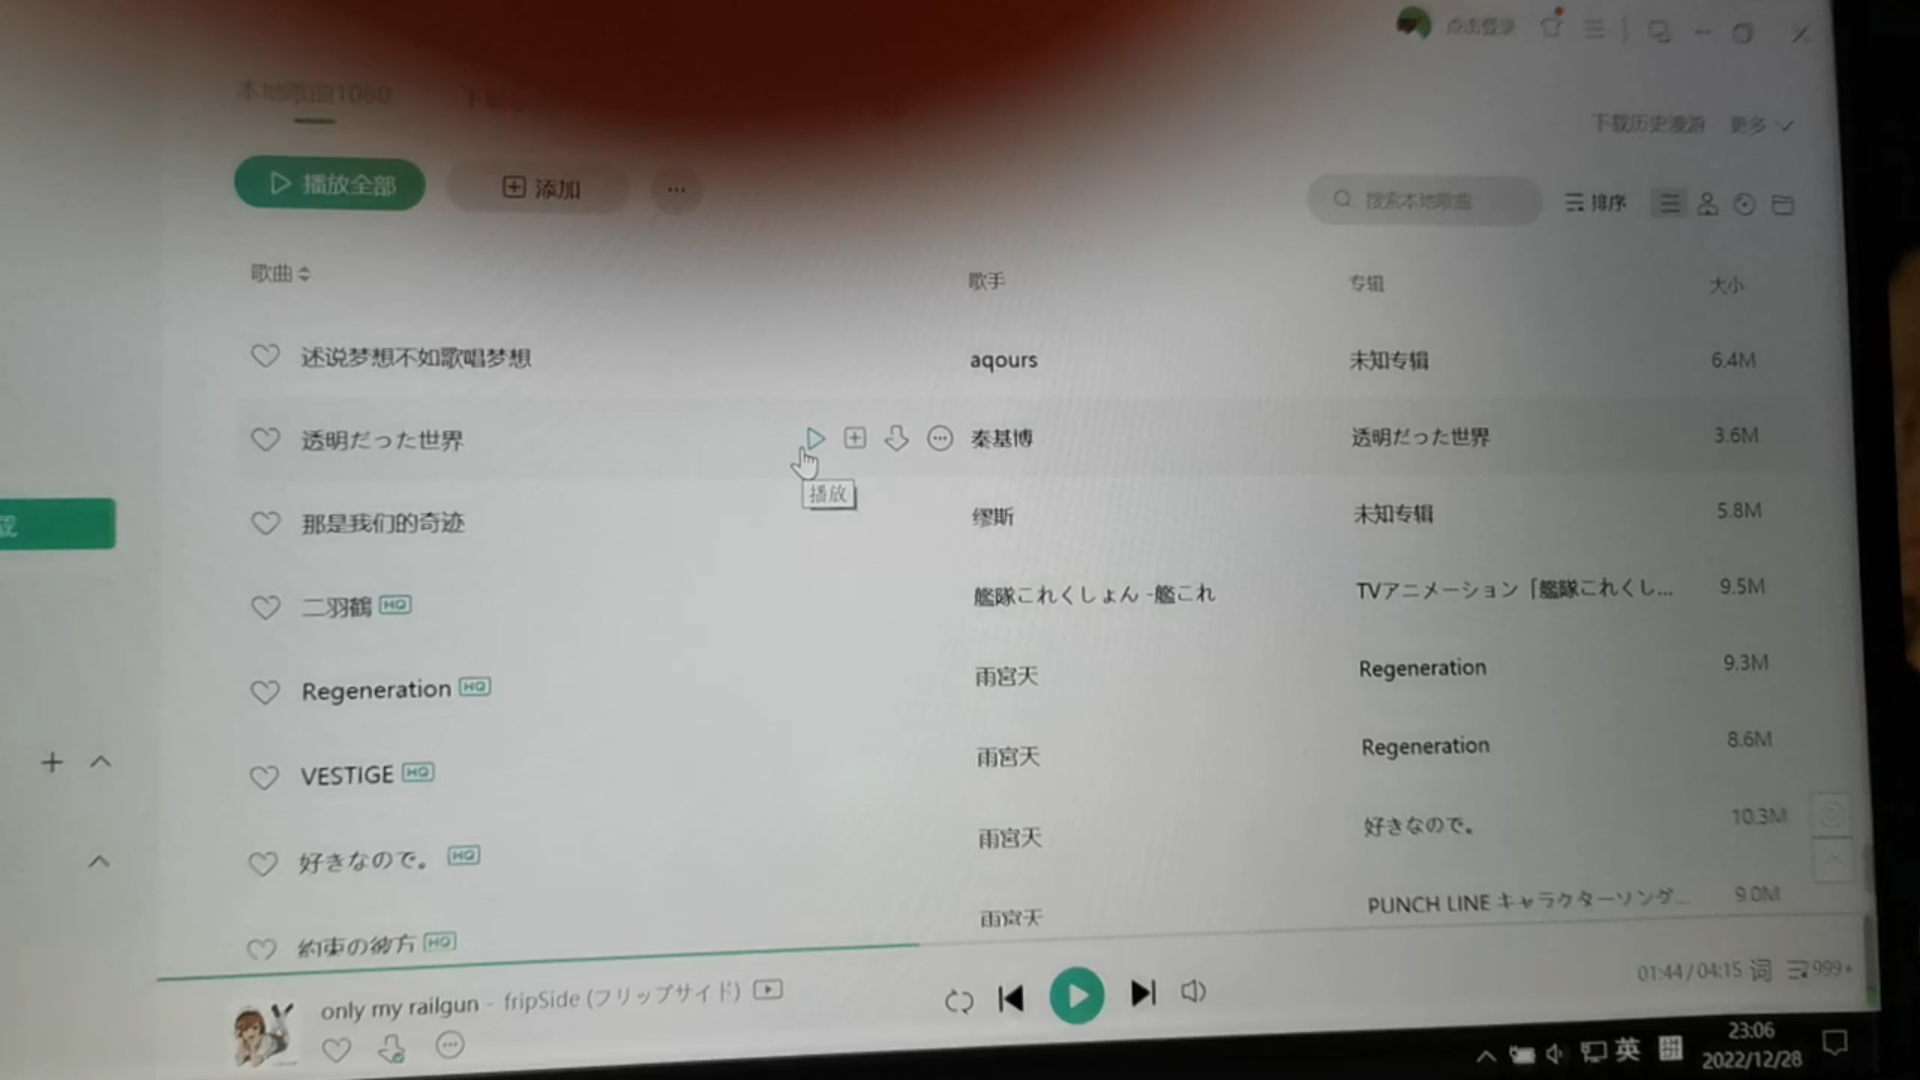Viewport: 1920px width, 1080px height.
Task: Click the next track button
Action: (1141, 993)
